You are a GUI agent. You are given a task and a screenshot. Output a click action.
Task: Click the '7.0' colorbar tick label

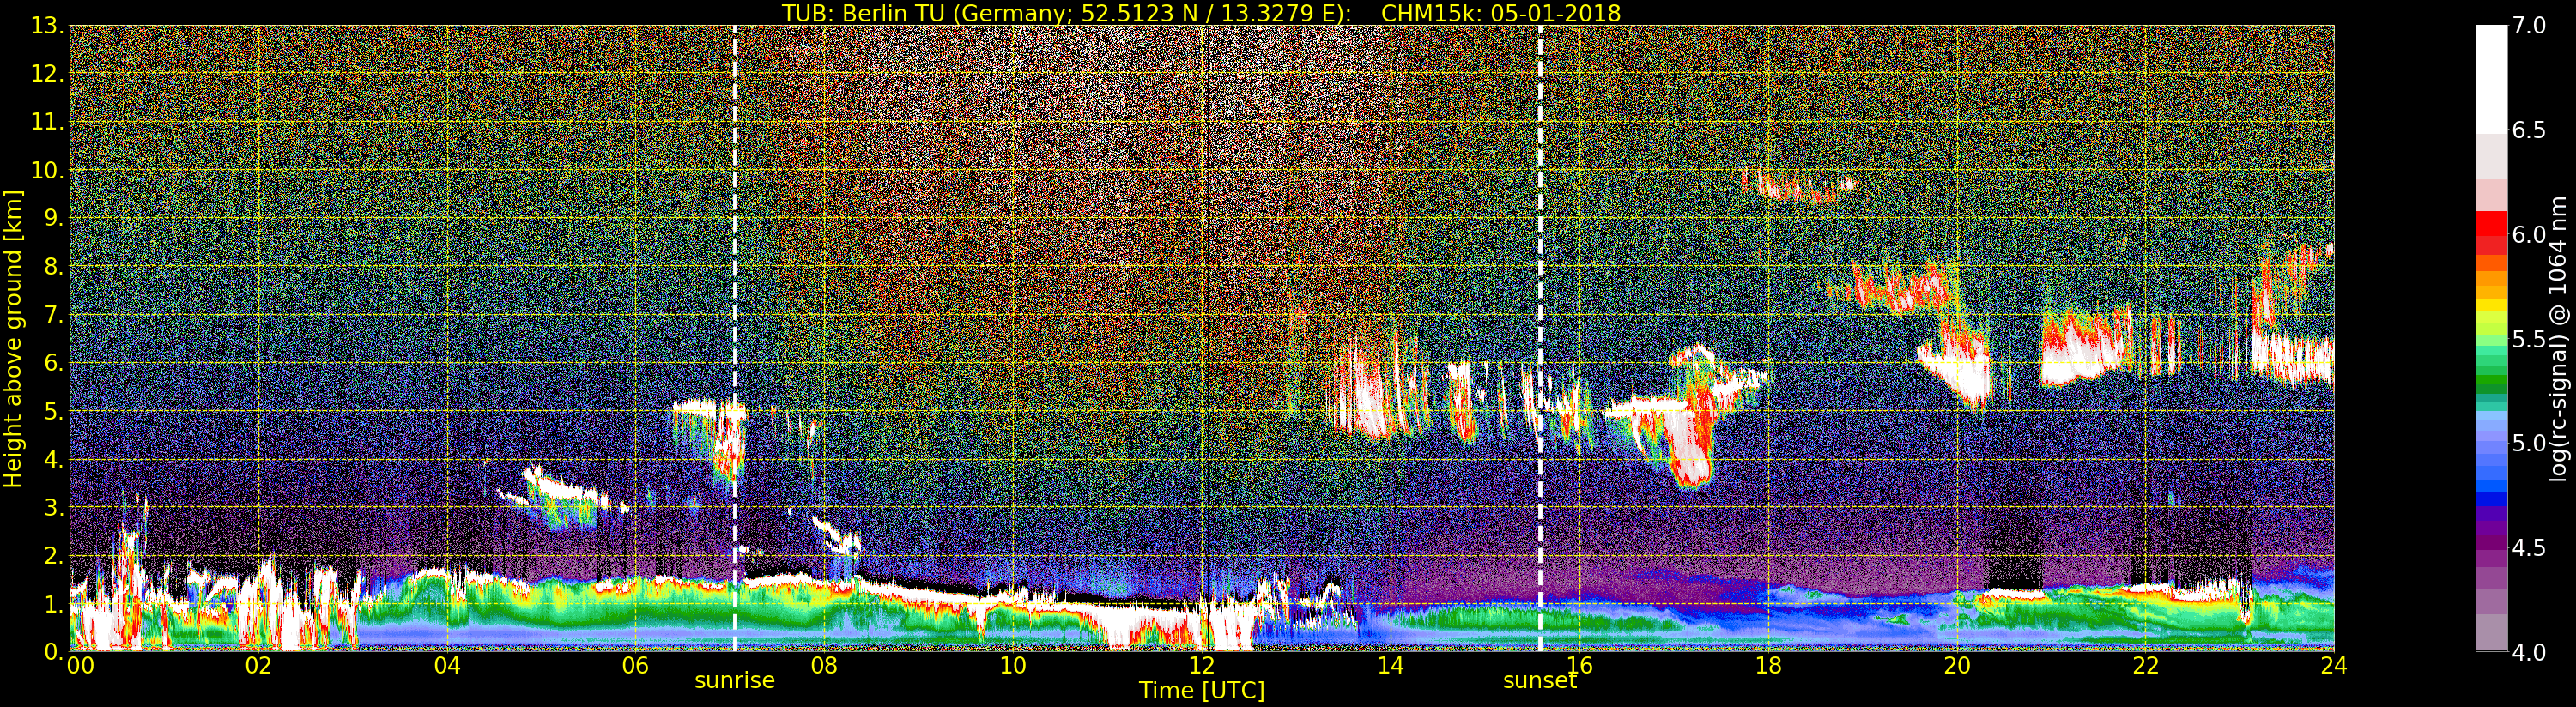[2530, 26]
